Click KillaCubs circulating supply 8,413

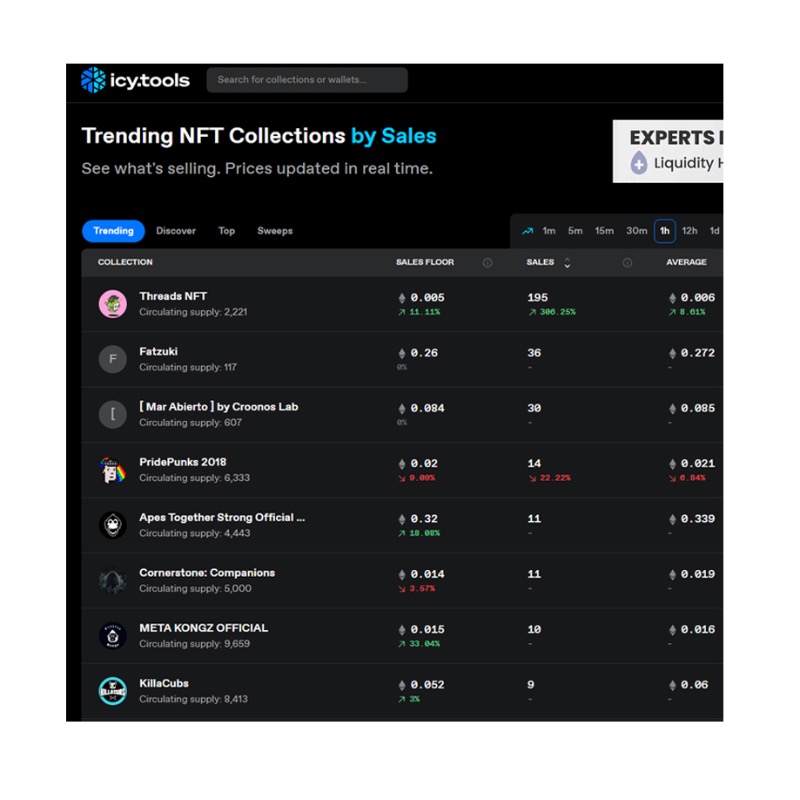(x=193, y=699)
